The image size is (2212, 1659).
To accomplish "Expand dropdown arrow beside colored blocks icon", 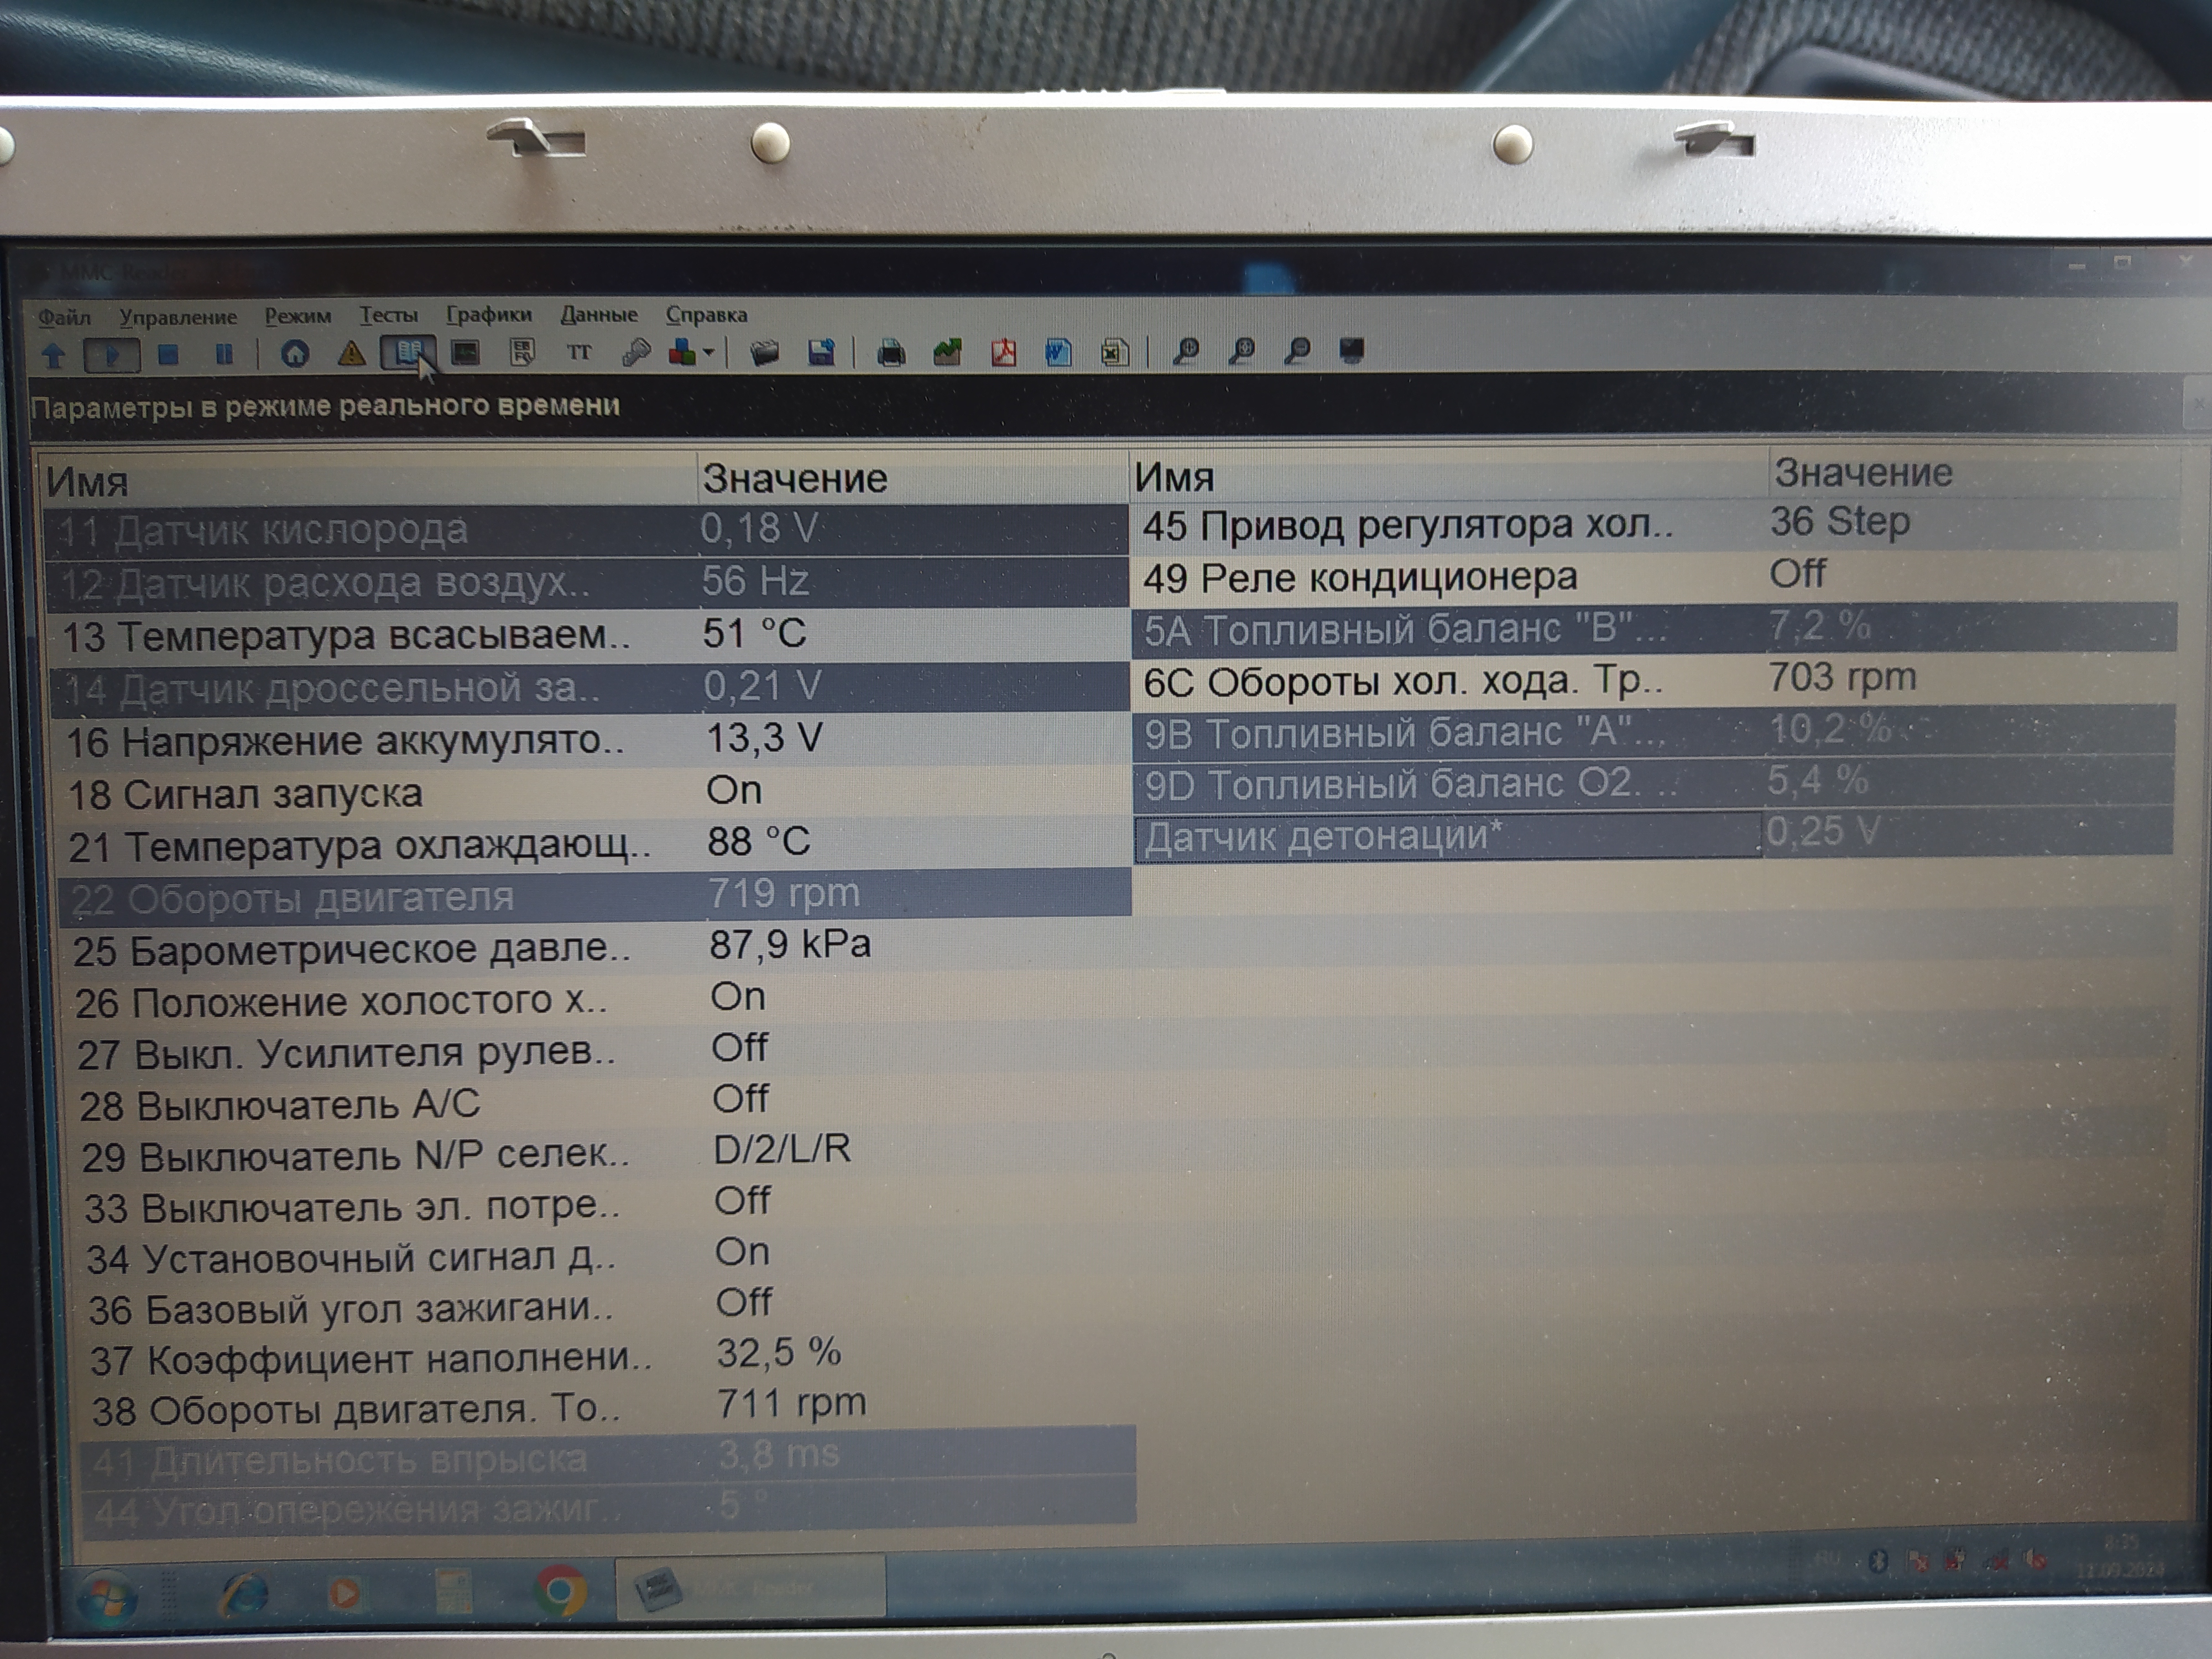I will pos(708,352).
